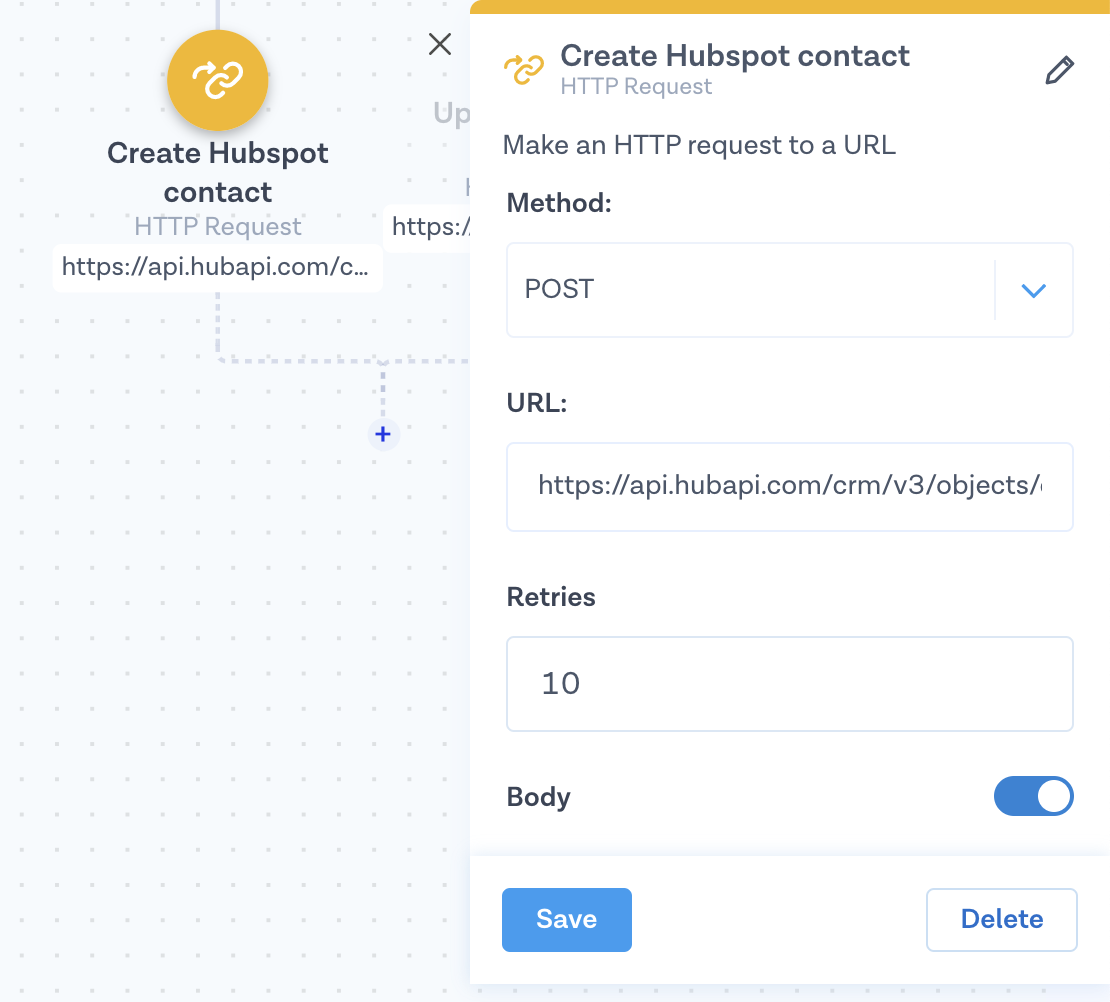
Task: Toggle the Body switch off
Action: [1033, 797]
